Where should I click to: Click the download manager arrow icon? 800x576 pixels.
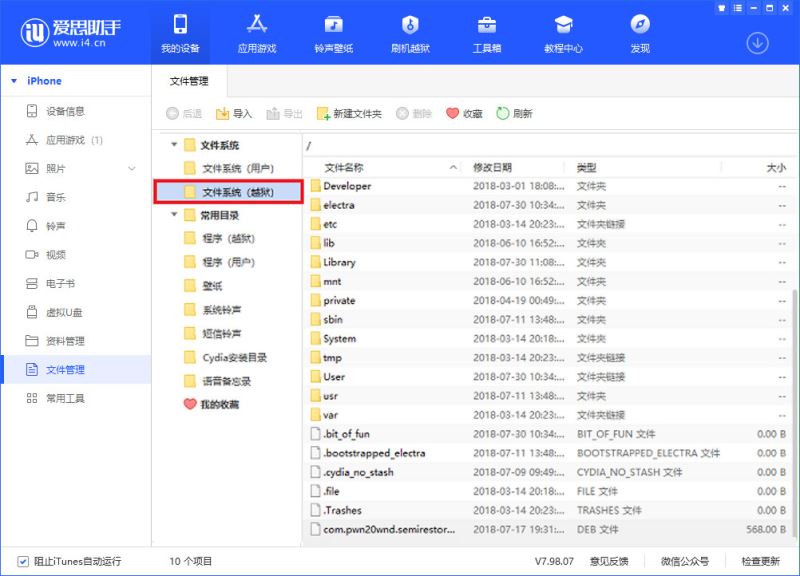coord(758,43)
